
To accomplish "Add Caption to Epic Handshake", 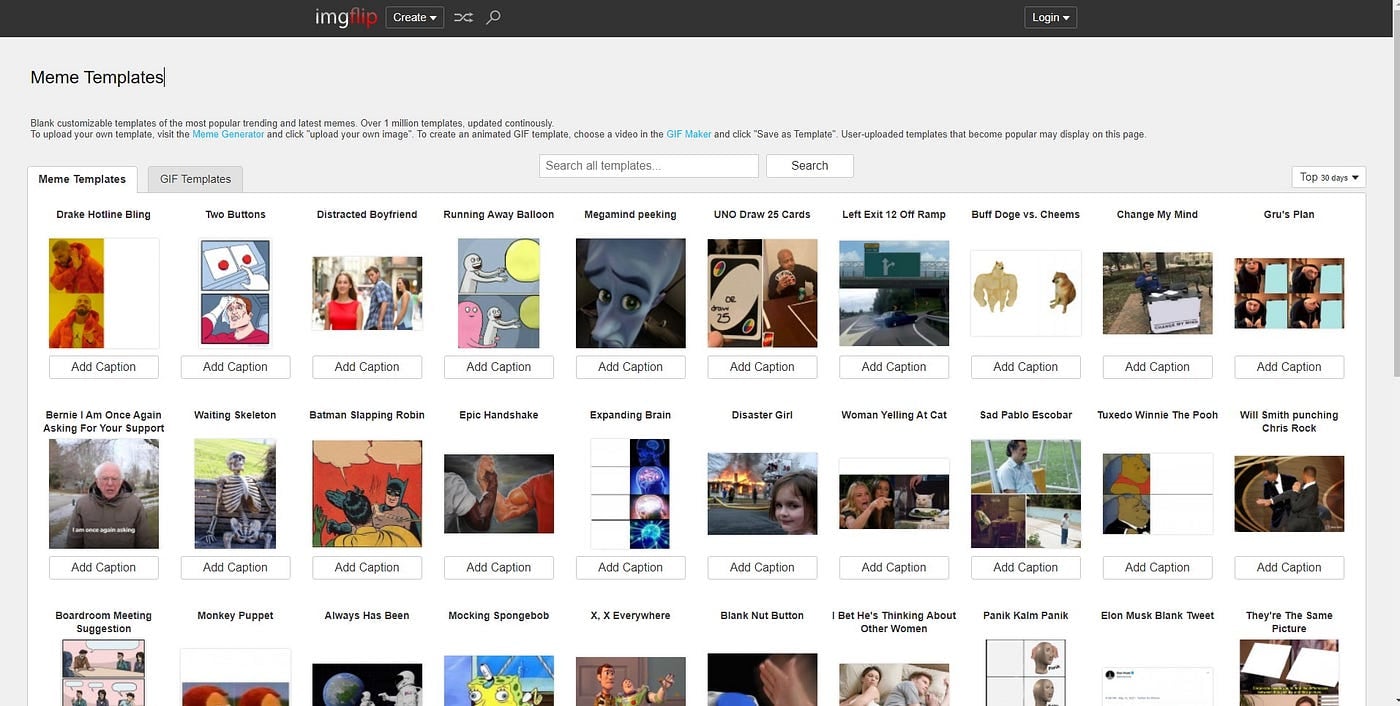I will coord(499,567).
